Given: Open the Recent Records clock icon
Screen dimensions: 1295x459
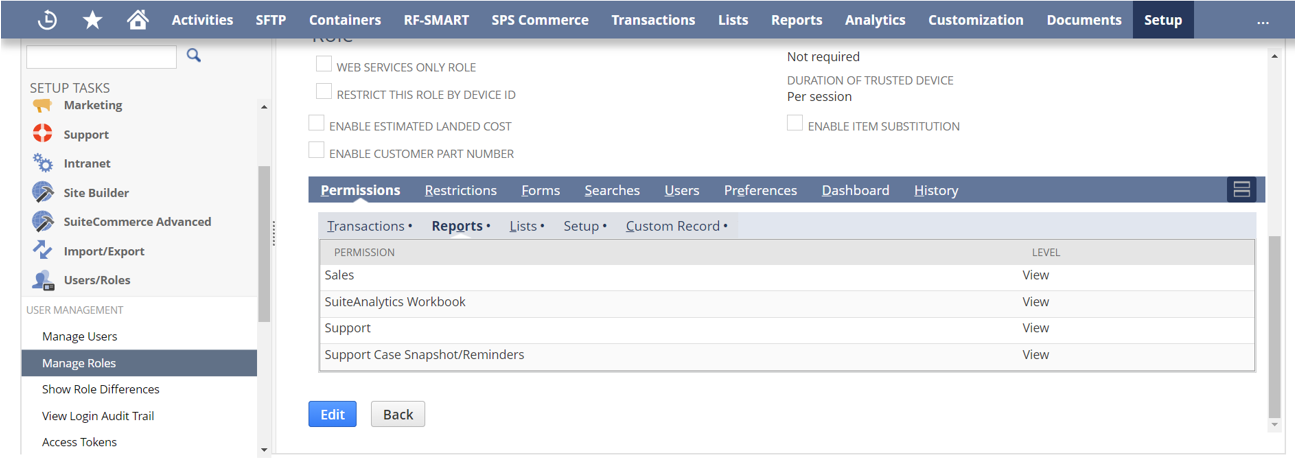Looking at the screenshot, I should 47,20.
